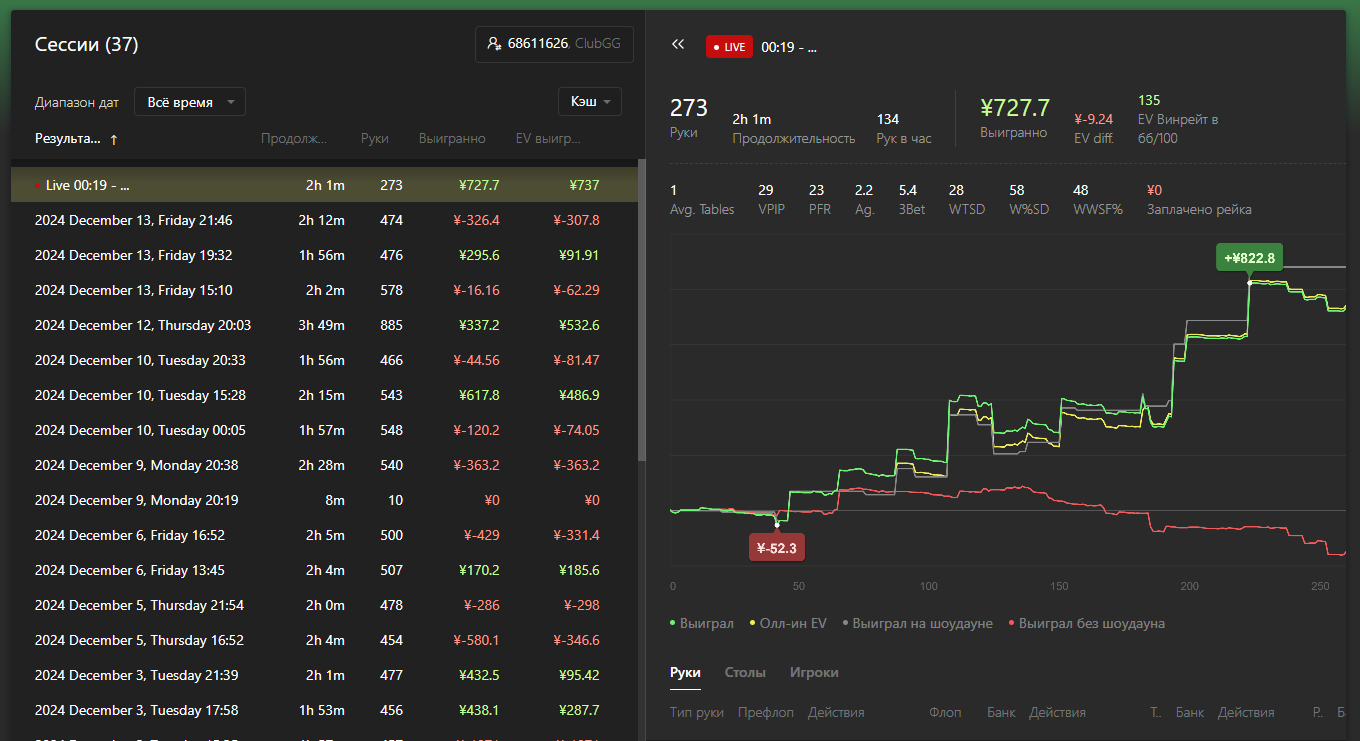This screenshot has width=1360, height=741.
Task: Toggle the Выиграл на шоудауне legend item
Action: [x=917, y=623]
